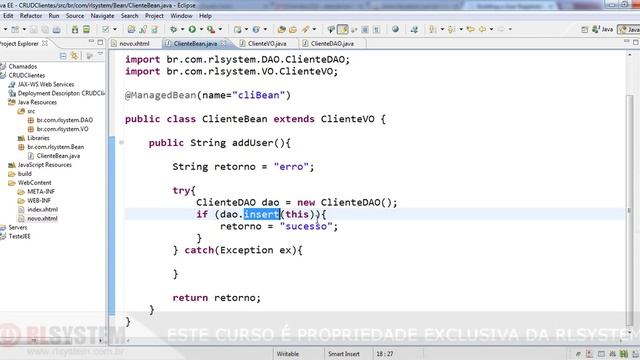The width and height of the screenshot is (640, 360).
Task: Click the Search flashlight toolbar icon
Action: coord(305,29)
